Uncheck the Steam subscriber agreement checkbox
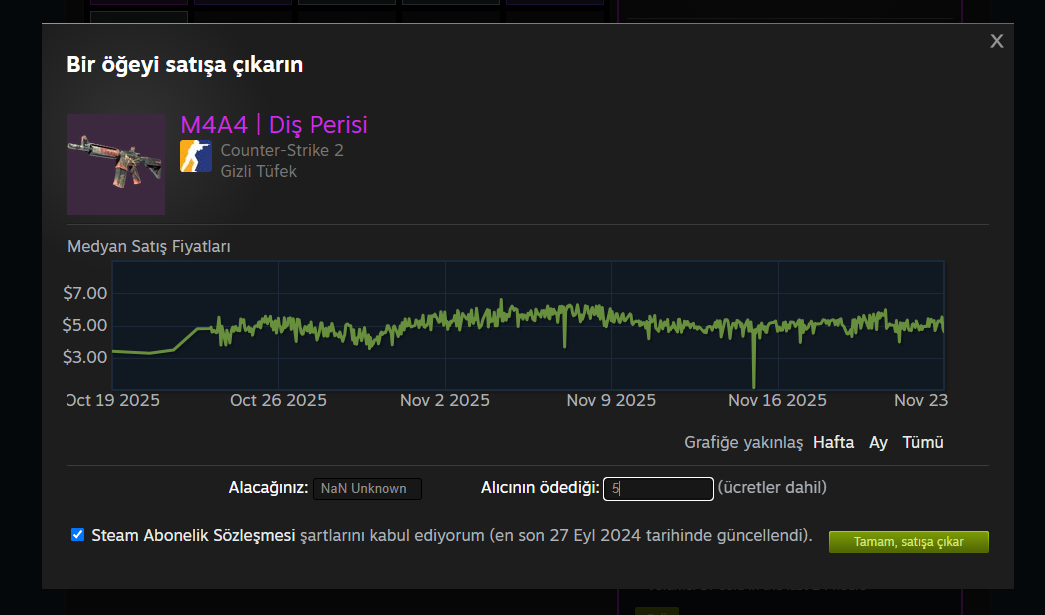Image resolution: width=1045 pixels, height=615 pixels. coord(77,534)
